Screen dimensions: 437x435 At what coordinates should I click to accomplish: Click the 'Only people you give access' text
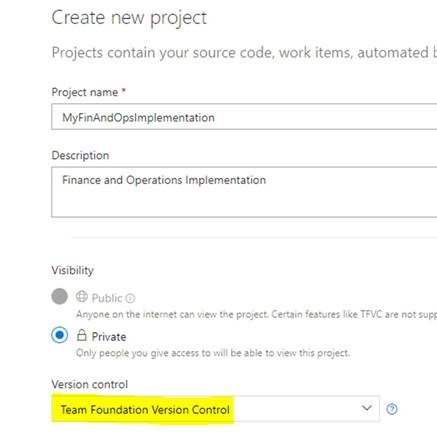tap(213, 353)
